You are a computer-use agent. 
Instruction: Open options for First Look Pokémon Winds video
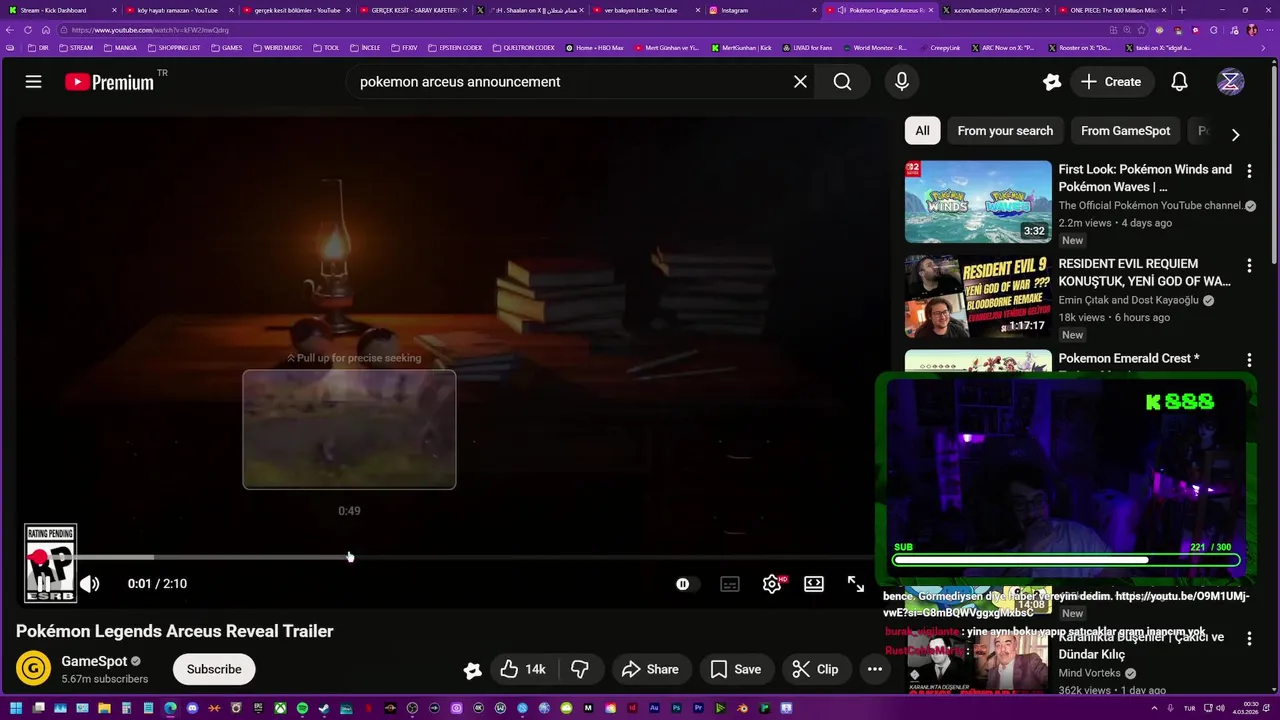pyautogui.click(x=1248, y=171)
